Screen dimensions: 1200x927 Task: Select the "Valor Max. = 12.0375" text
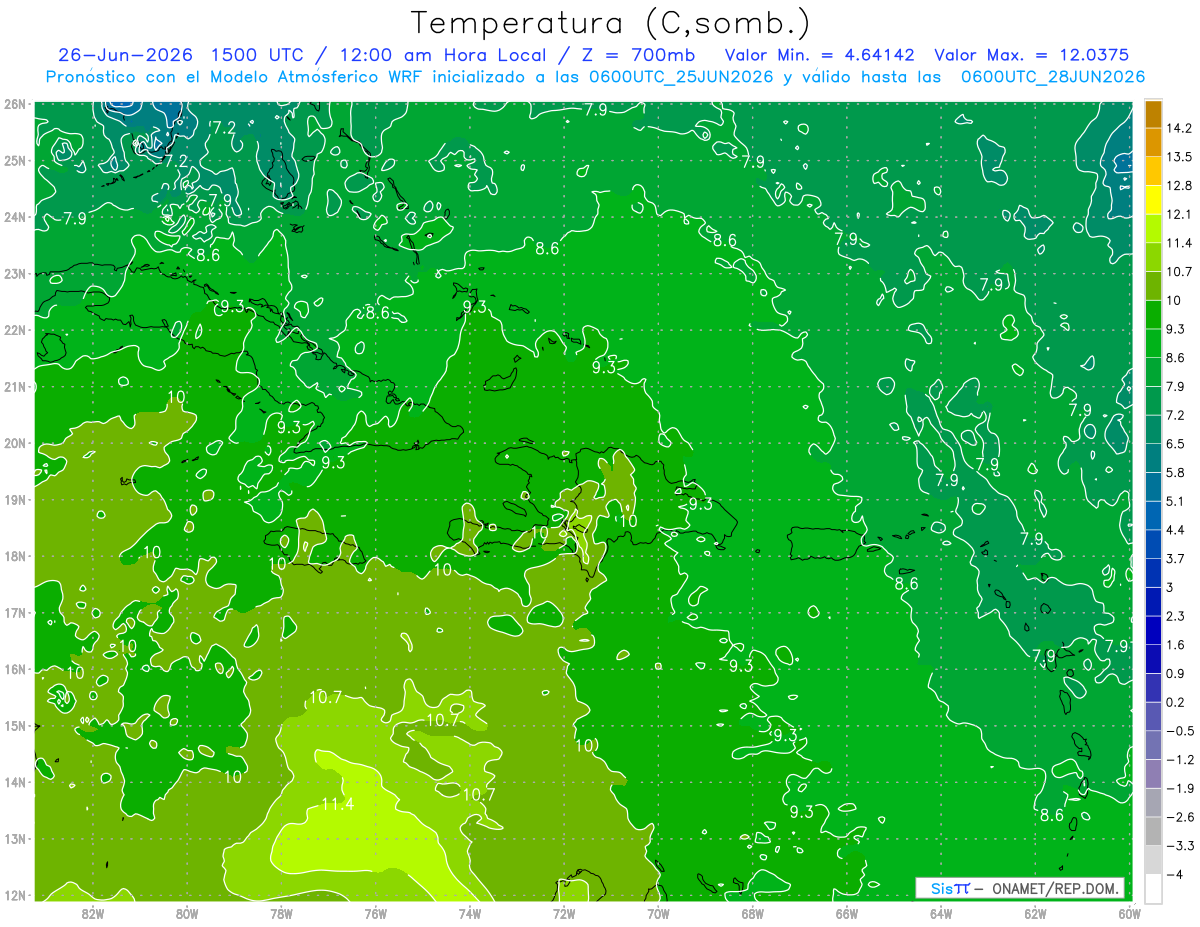coord(1031,55)
